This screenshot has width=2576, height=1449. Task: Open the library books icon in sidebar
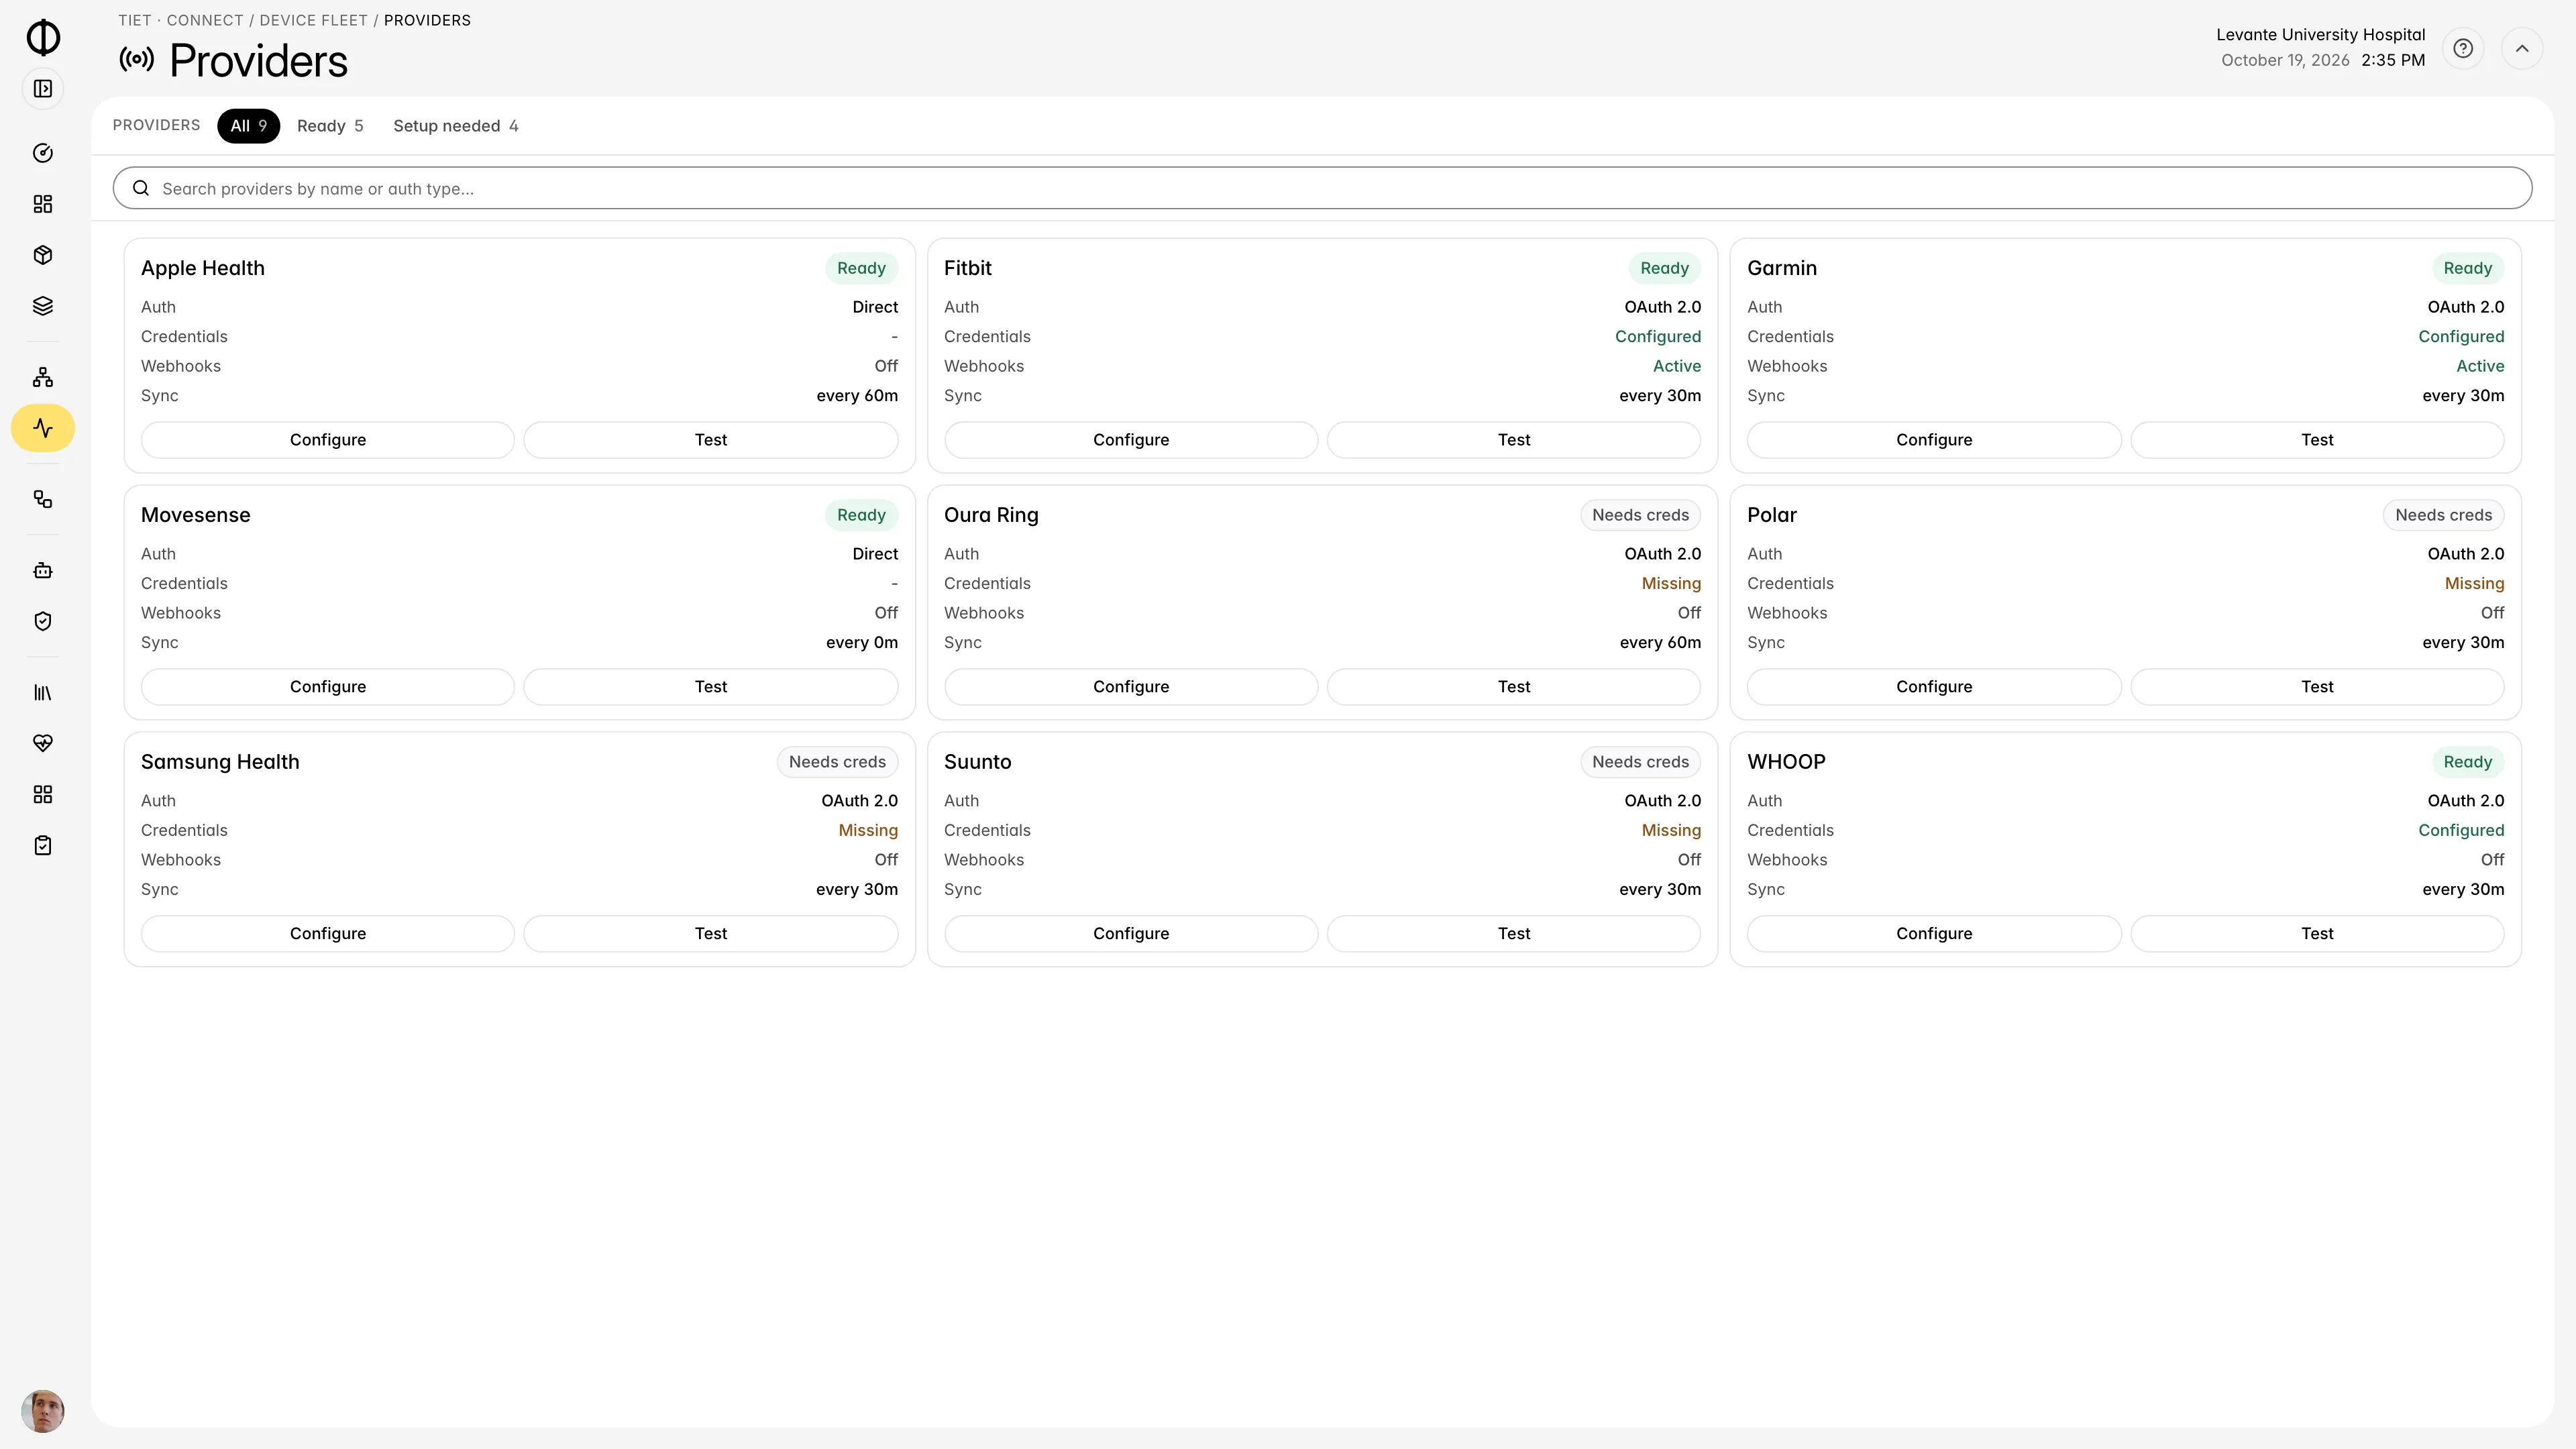coord(43,692)
